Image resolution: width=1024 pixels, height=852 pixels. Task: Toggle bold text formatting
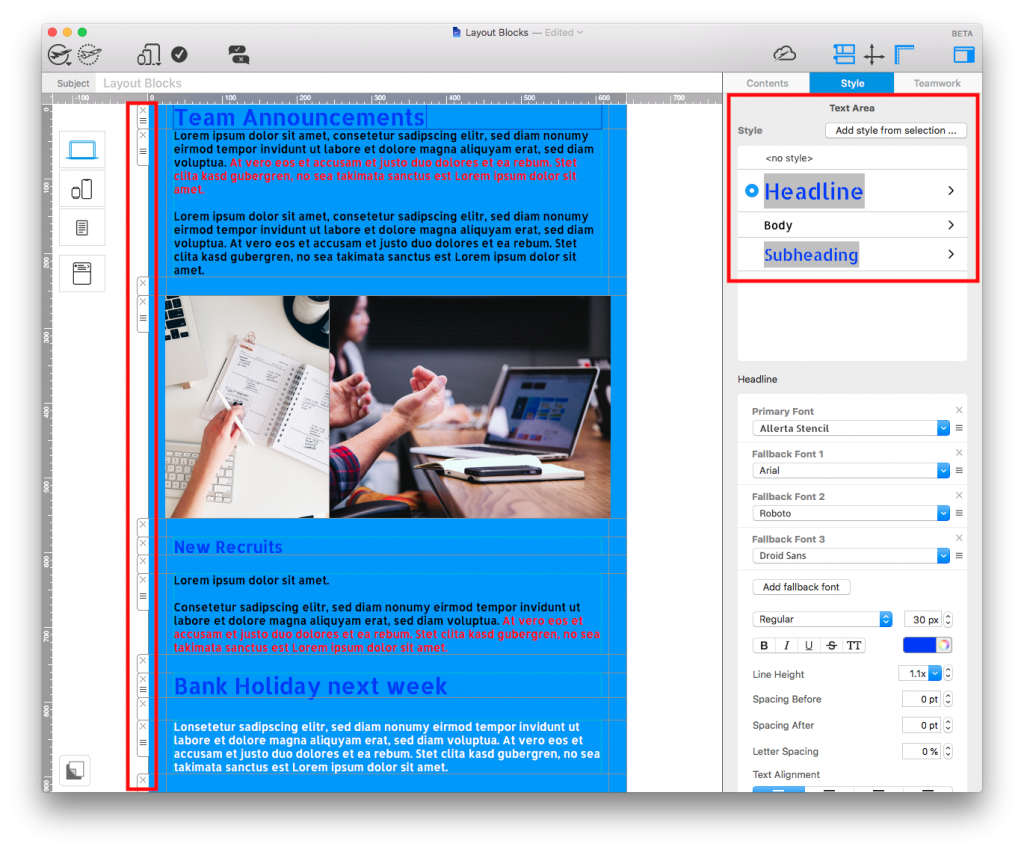point(764,646)
